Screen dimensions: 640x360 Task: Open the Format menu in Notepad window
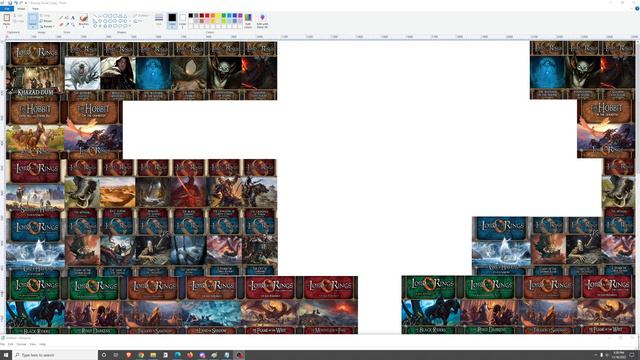tap(21, 344)
